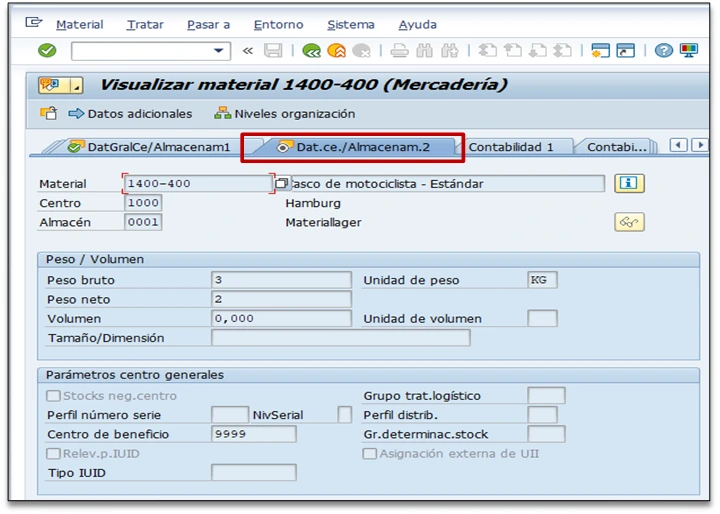Toggle Stocks neg.centro checkbox
The height and width of the screenshot is (514, 720).
[x=53, y=395]
